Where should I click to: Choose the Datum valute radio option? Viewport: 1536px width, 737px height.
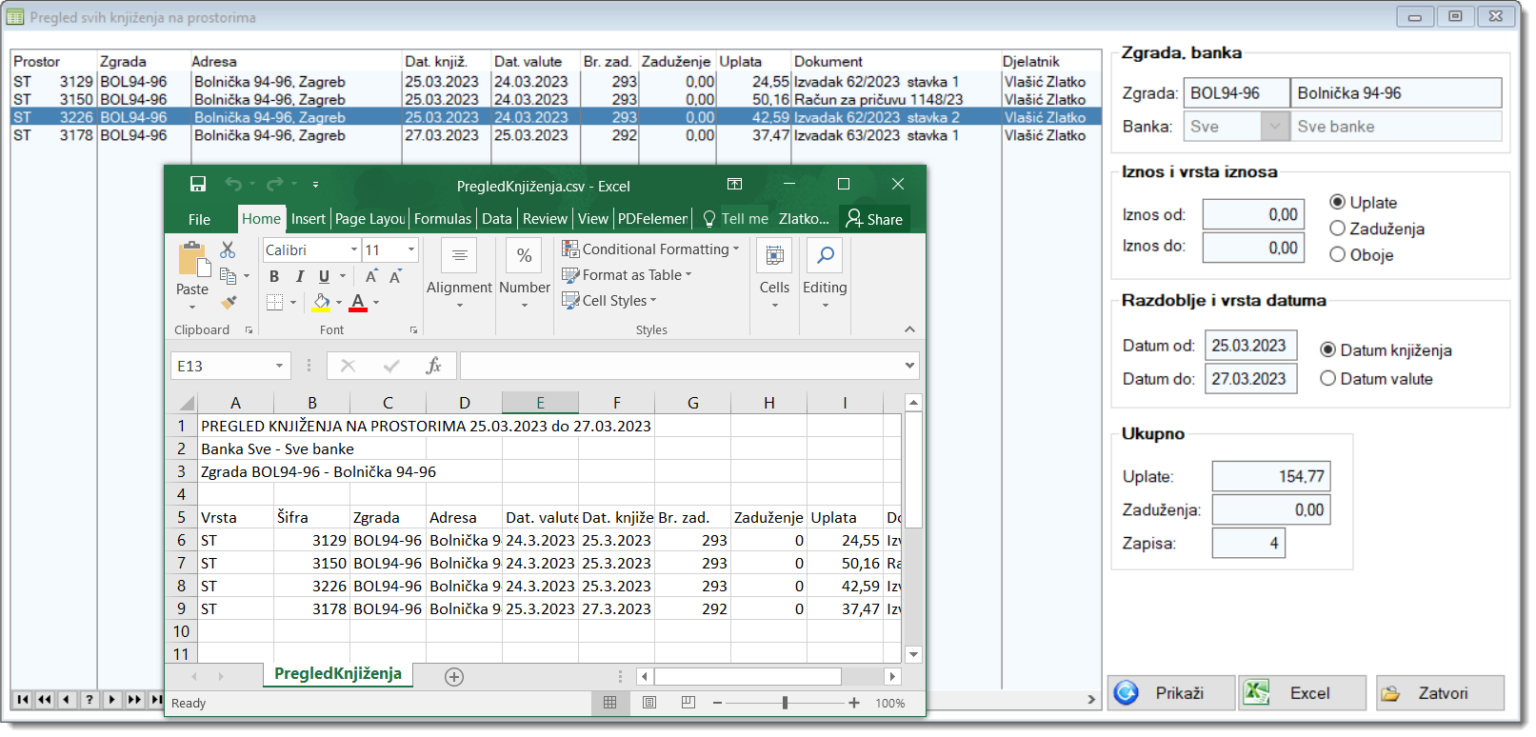(x=1328, y=379)
